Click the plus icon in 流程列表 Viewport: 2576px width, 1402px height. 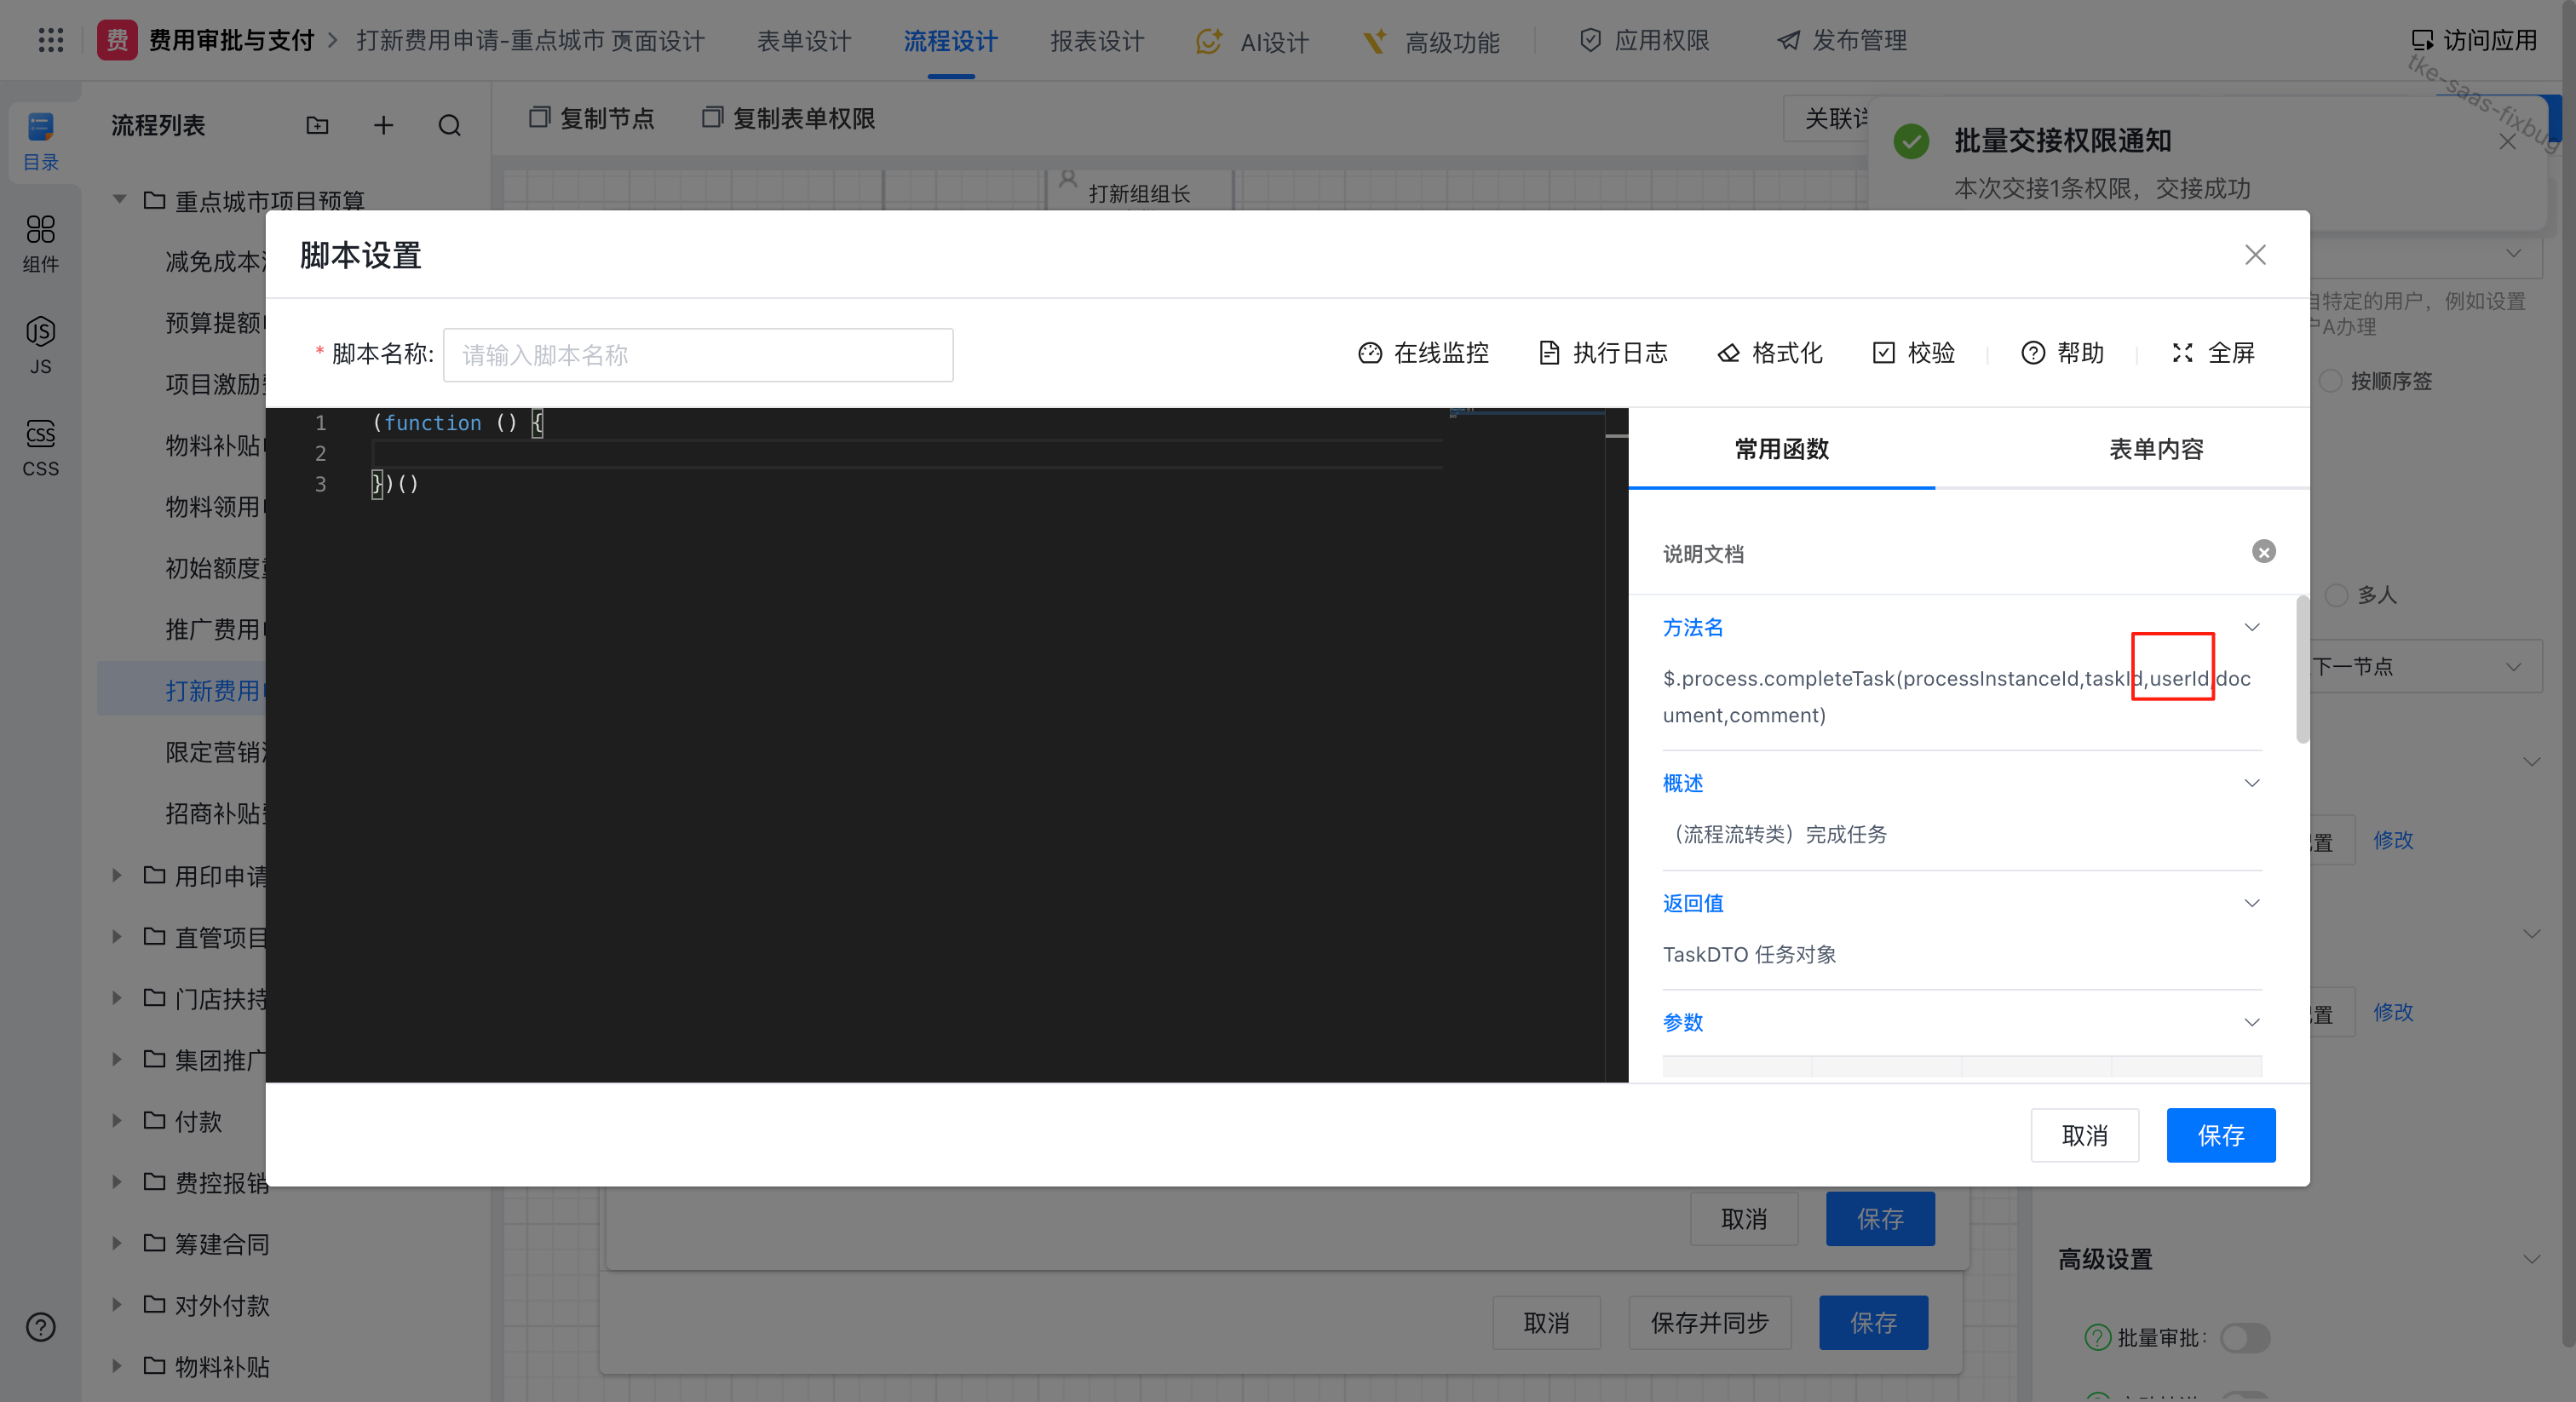tap(383, 125)
